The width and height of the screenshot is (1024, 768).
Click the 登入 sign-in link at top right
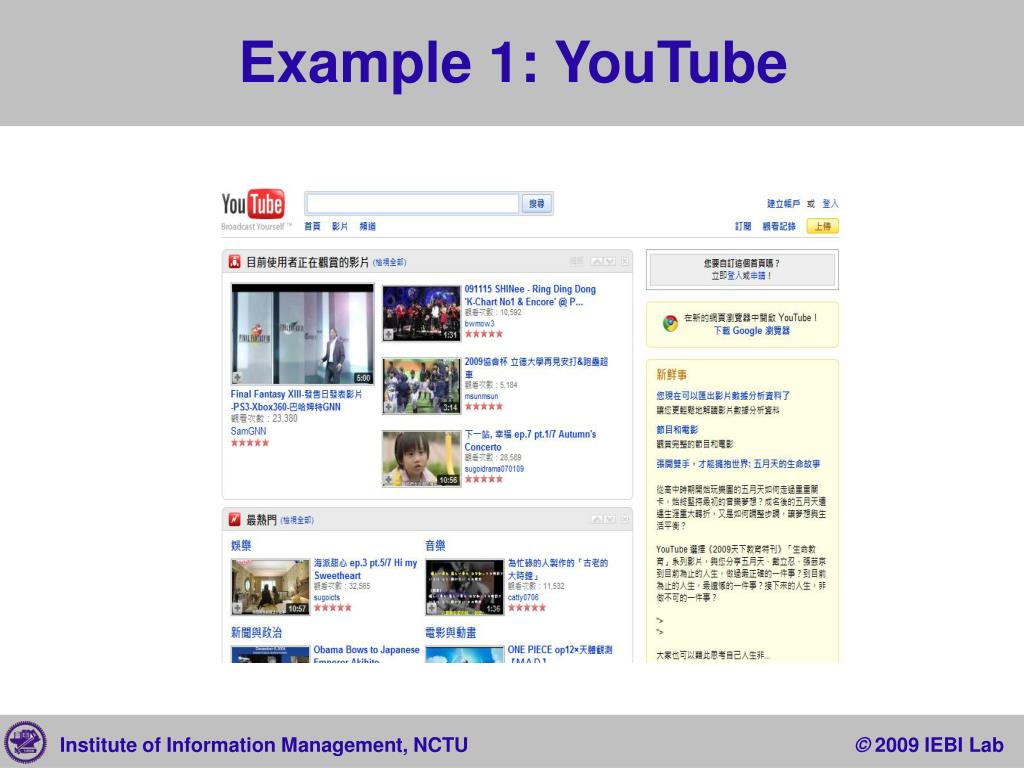pos(830,204)
